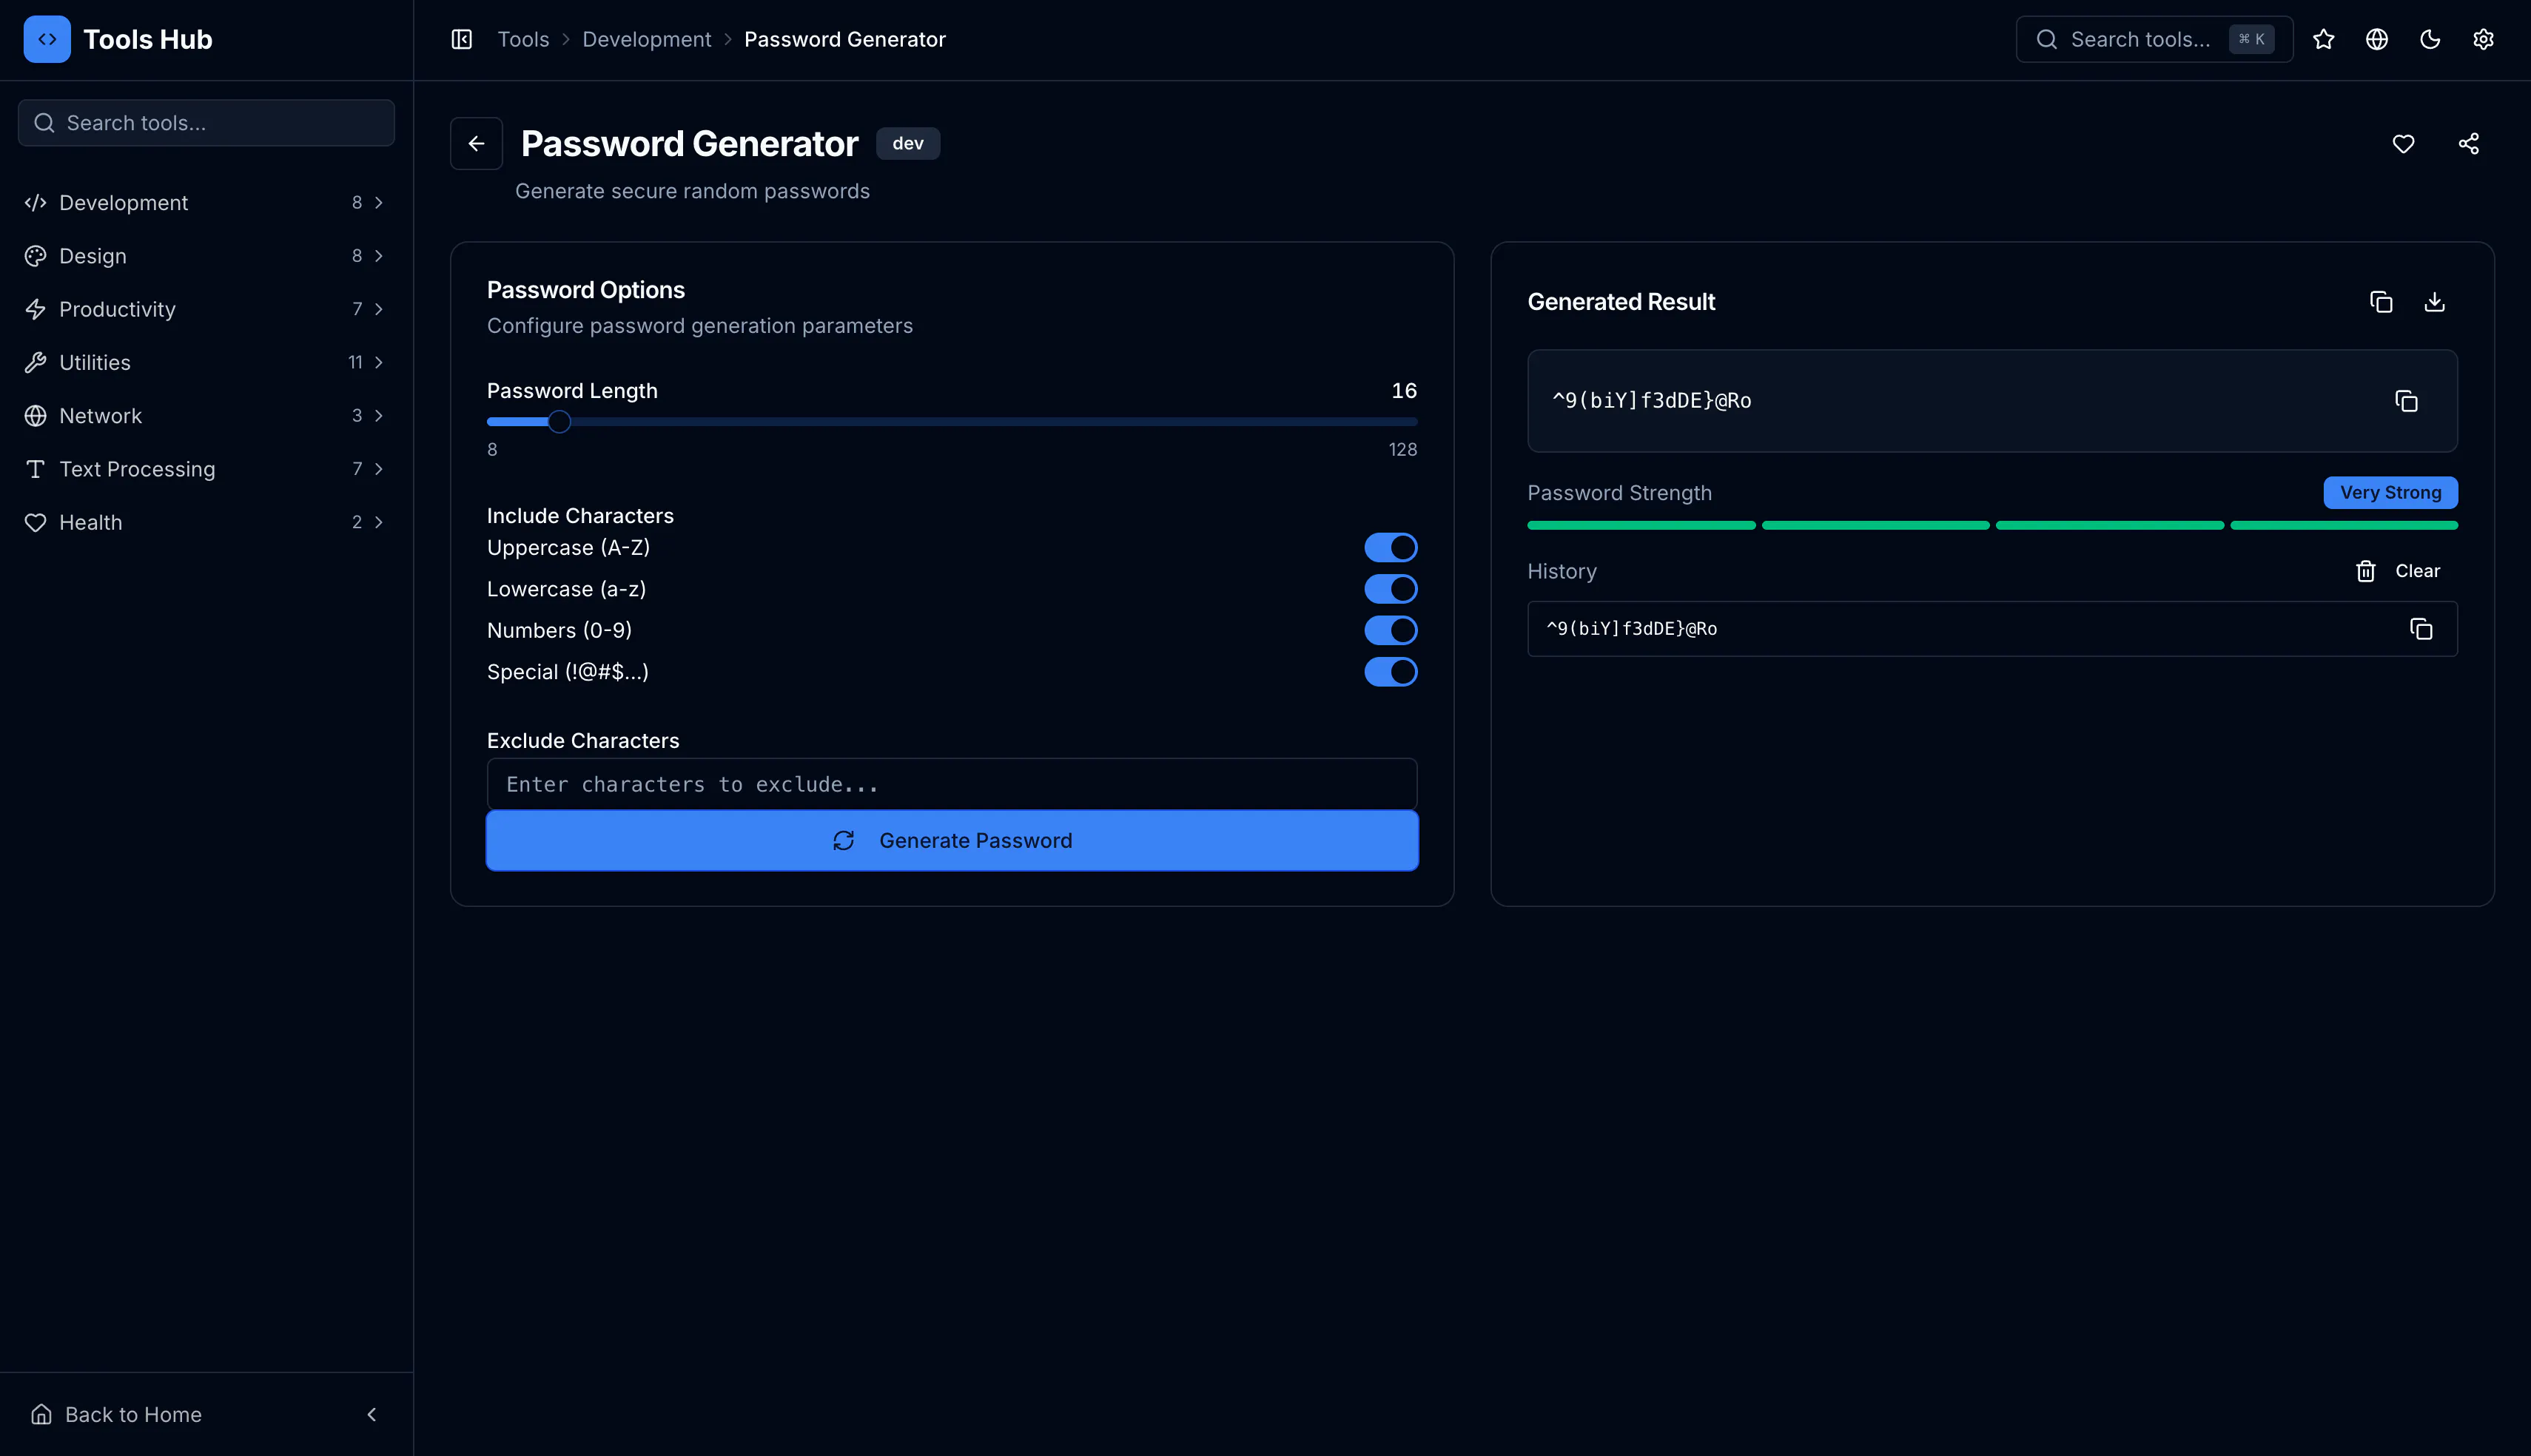The height and width of the screenshot is (1456, 2531).
Task: Open settings gear icon
Action: coord(2483,40)
